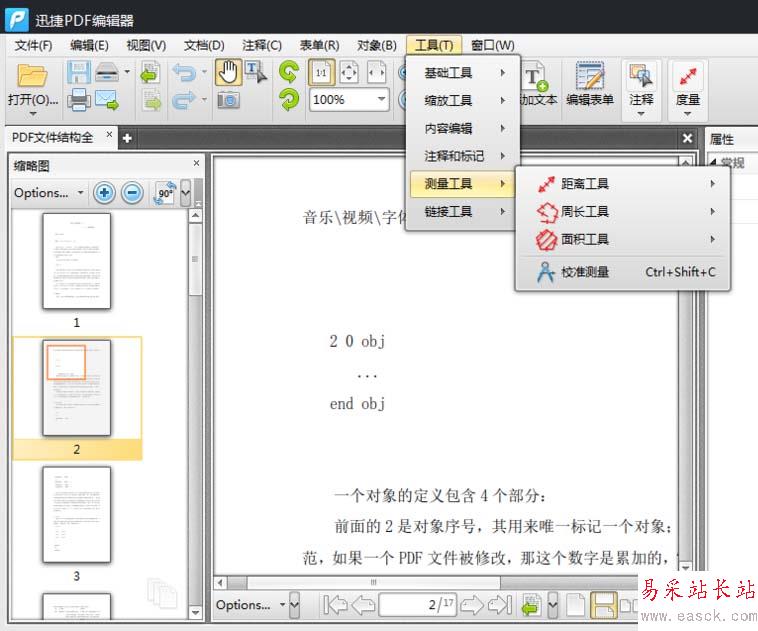Choose 距离工具 distance tool
Screen dimensions: 758x631
coord(624,184)
